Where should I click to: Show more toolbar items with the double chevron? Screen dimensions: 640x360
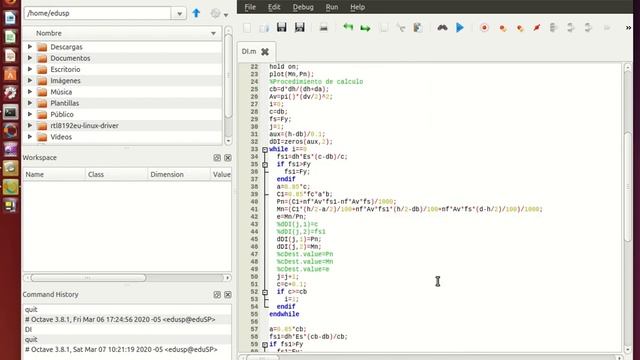[628, 28]
